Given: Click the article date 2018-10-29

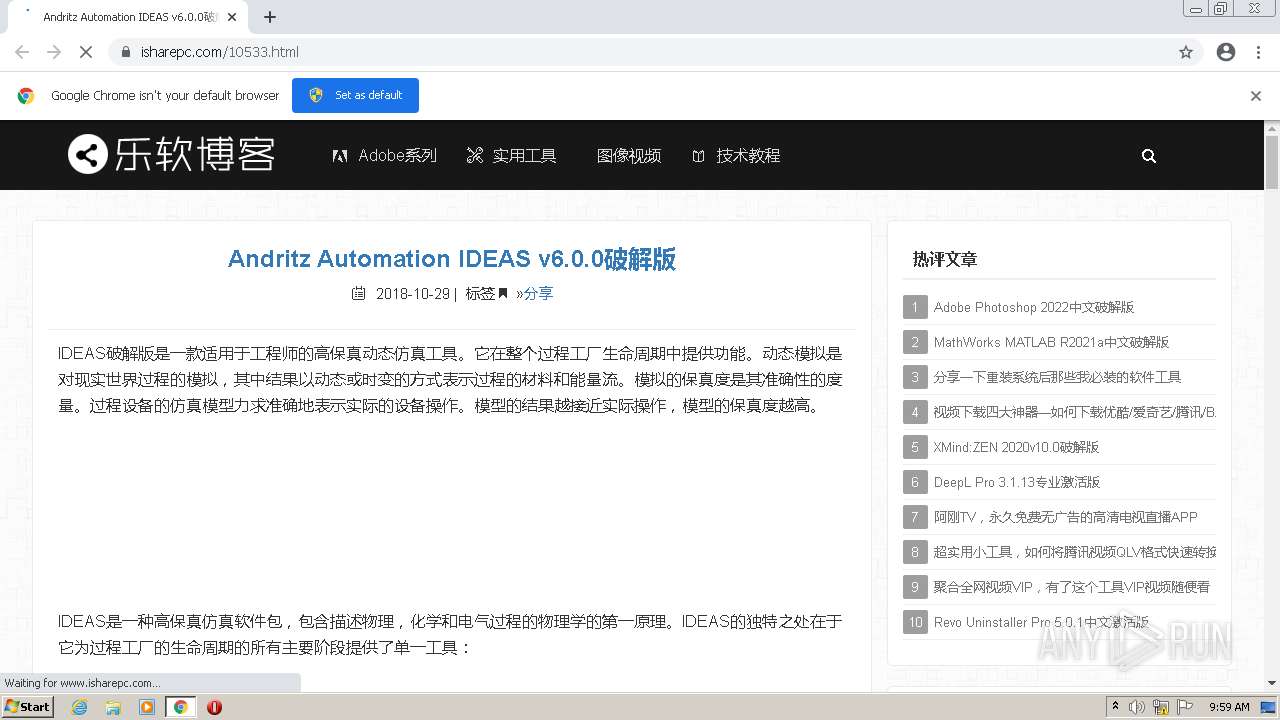Looking at the screenshot, I should click(x=413, y=293).
